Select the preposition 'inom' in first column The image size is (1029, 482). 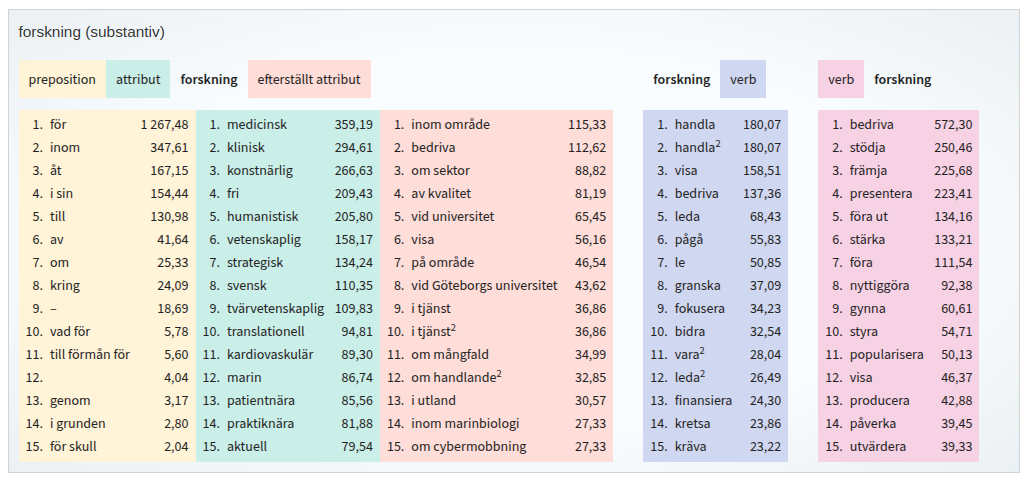tap(65, 148)
